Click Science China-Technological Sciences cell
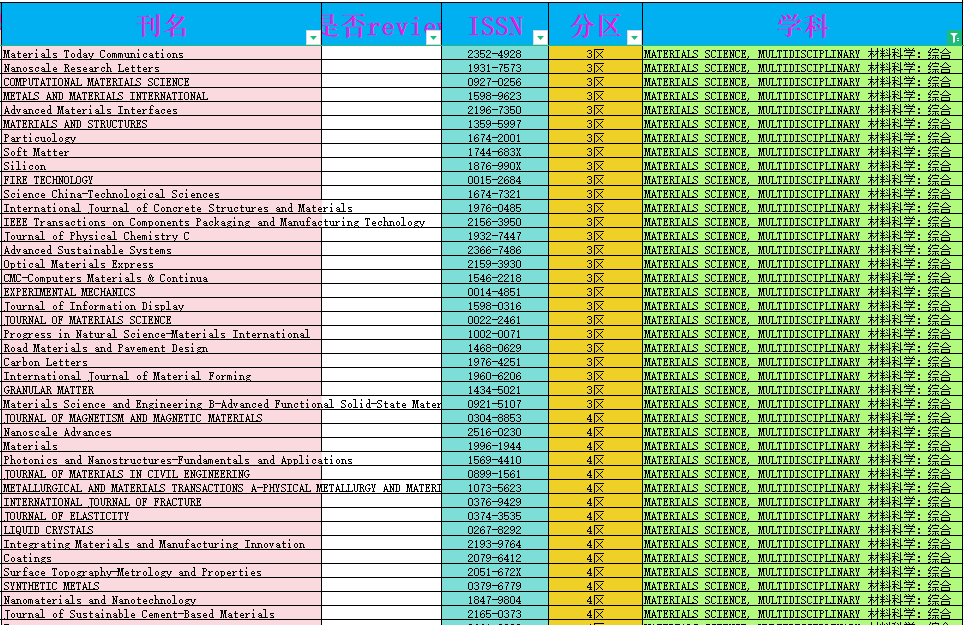This screenshot has width=964, height=625. click(x=161, y=194)
